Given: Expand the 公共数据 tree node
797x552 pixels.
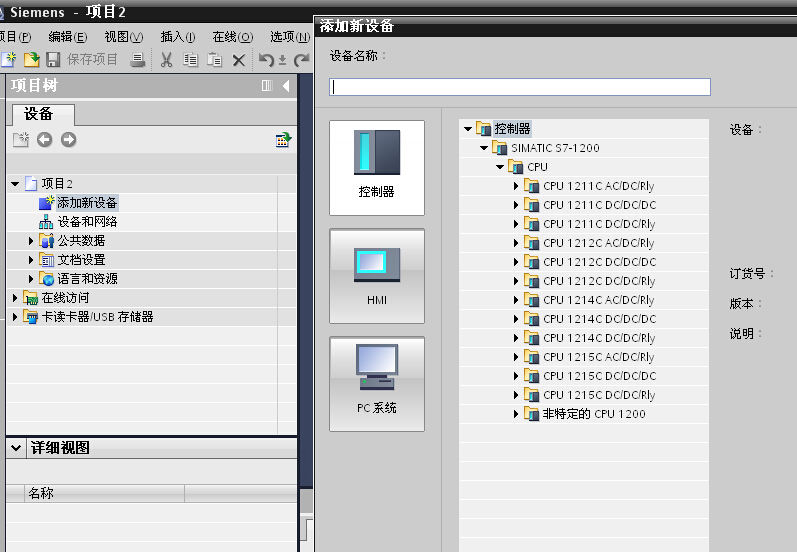Looking at the screenshot, I should point(30,241).
